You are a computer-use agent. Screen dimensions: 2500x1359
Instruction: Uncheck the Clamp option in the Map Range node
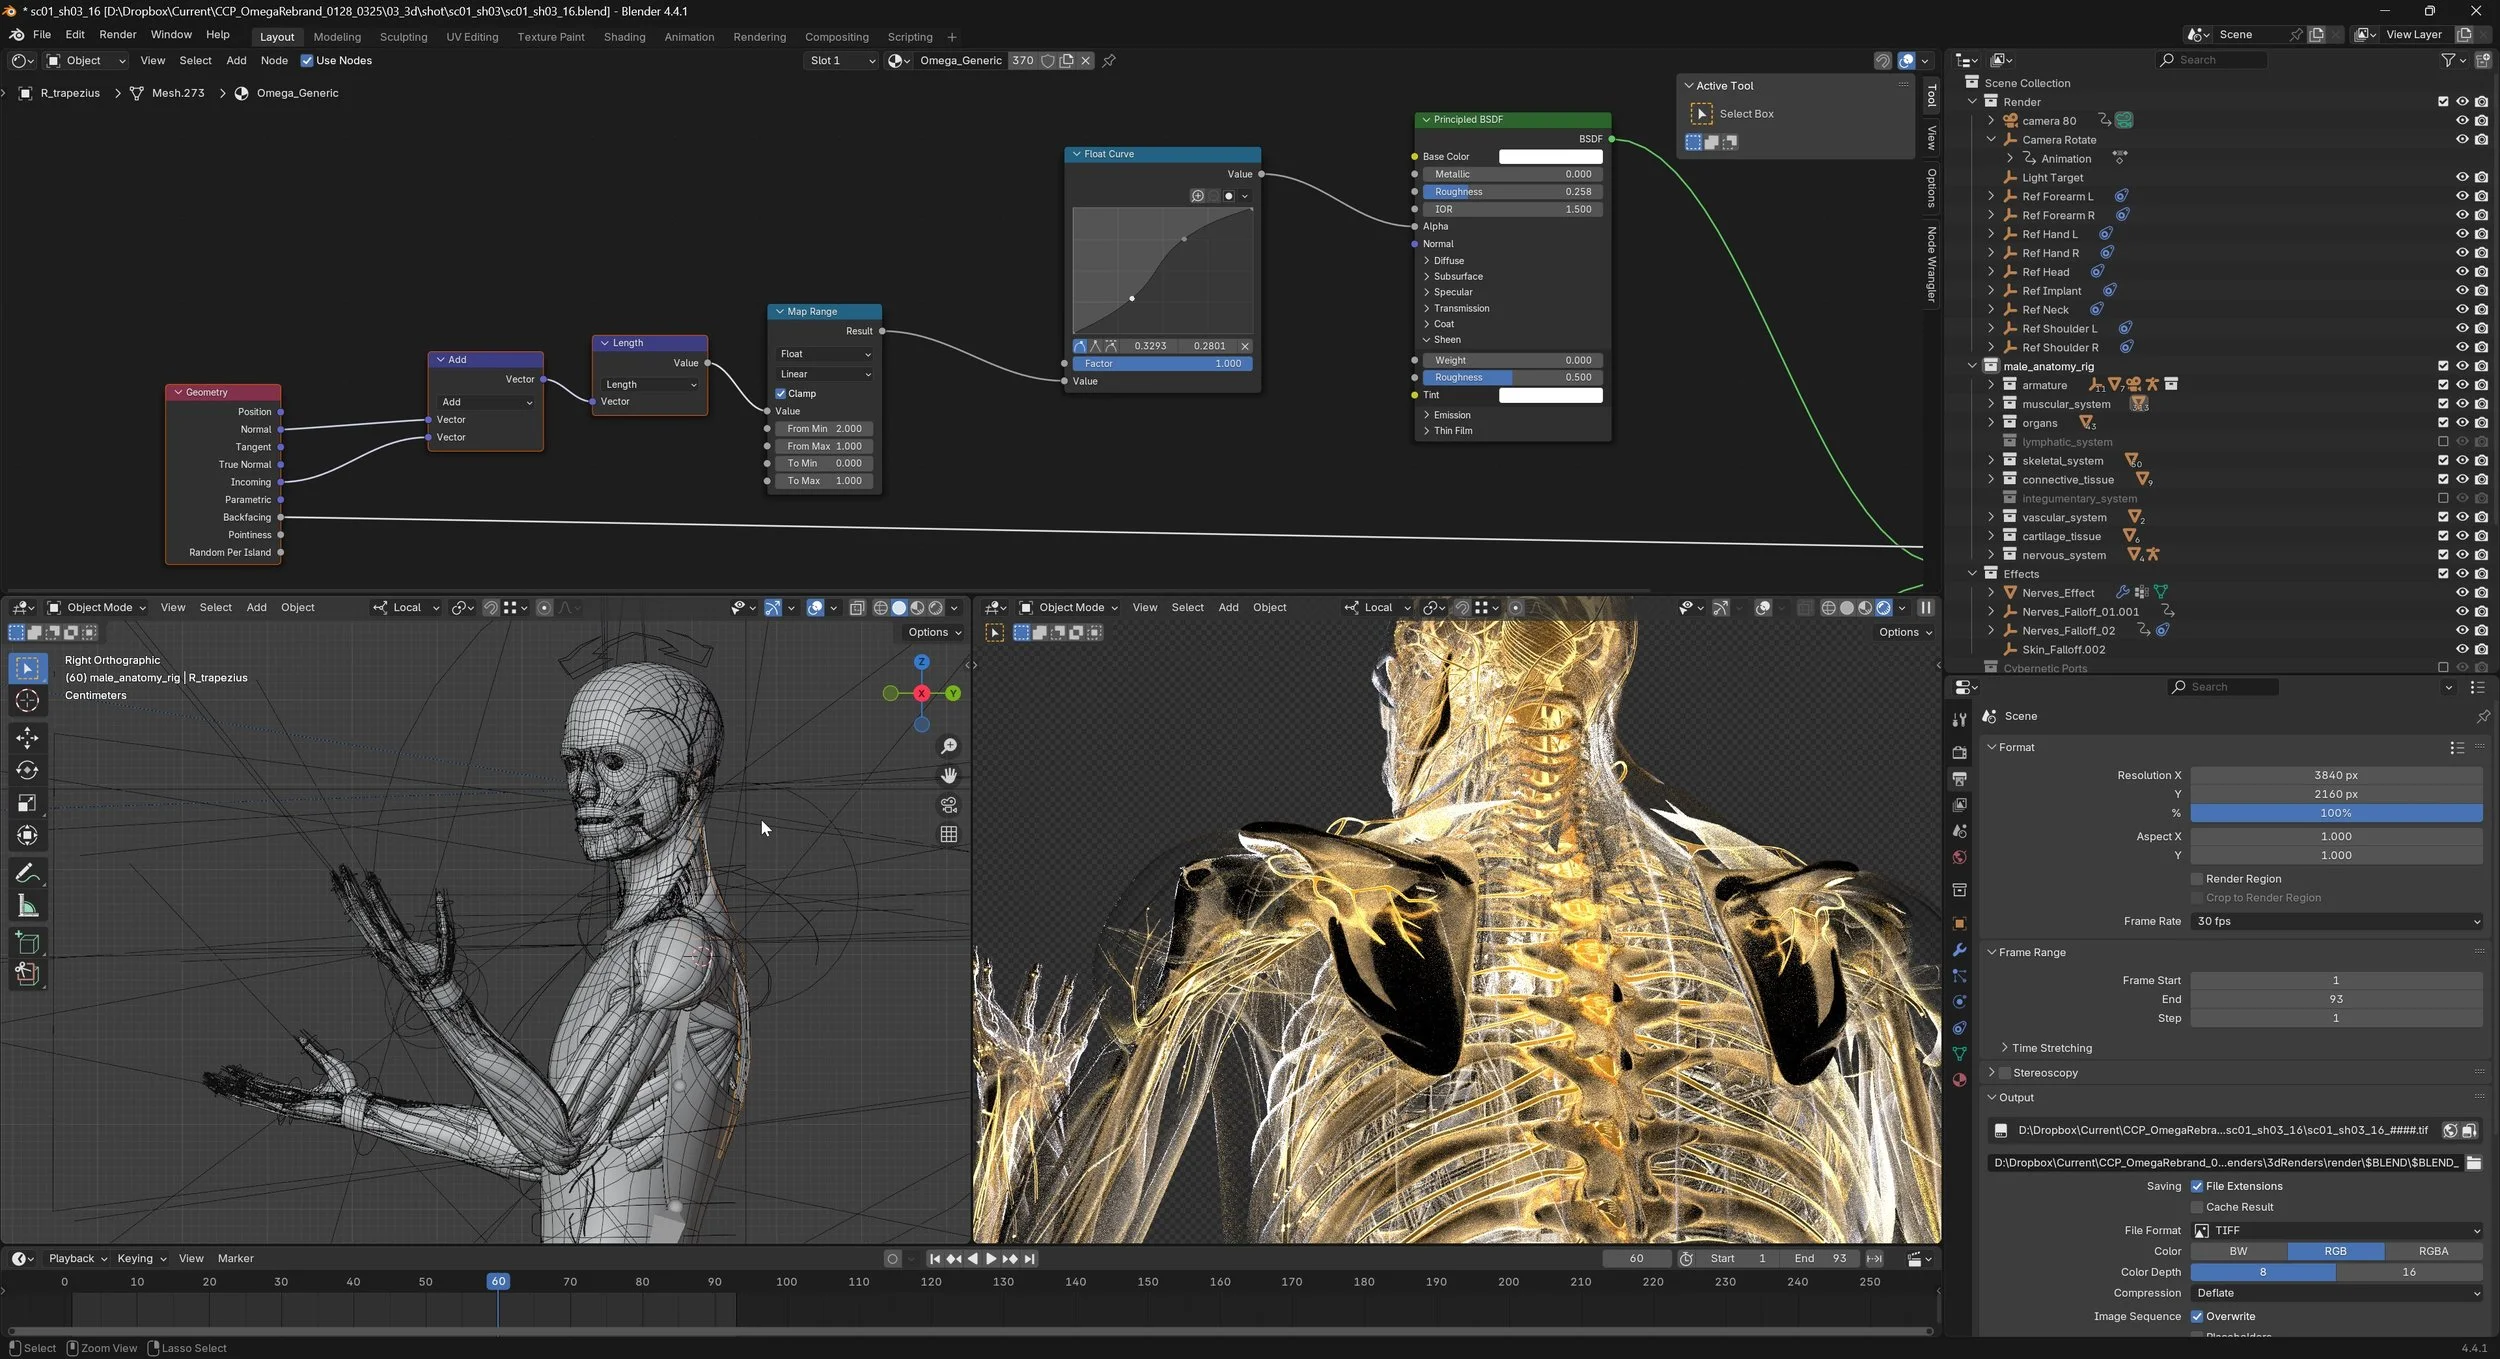(781, 394)
